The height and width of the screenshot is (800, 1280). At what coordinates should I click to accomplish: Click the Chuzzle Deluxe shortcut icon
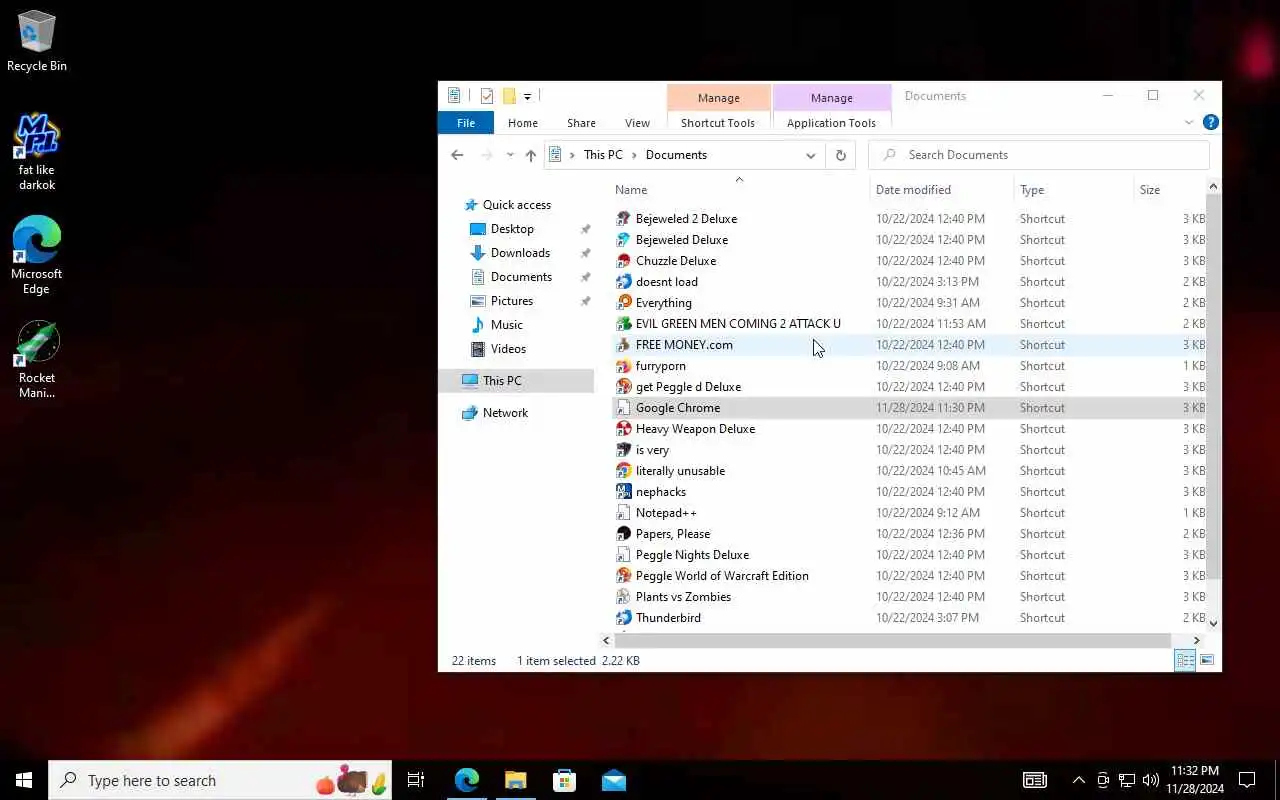click(624, 261)
